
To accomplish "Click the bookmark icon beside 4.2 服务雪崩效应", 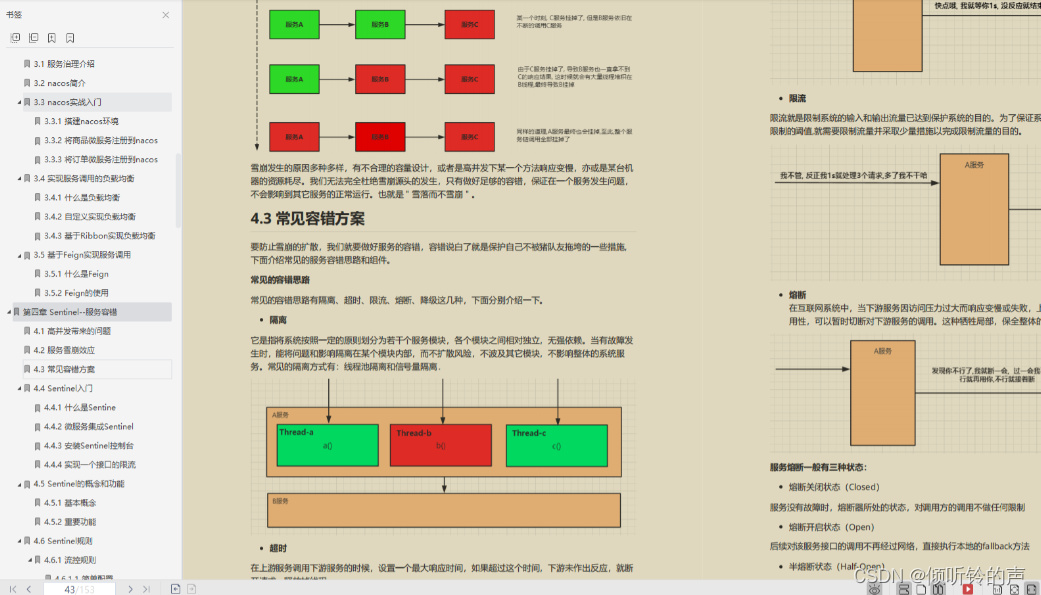I will pyautogui.click(x=27, y=350).
